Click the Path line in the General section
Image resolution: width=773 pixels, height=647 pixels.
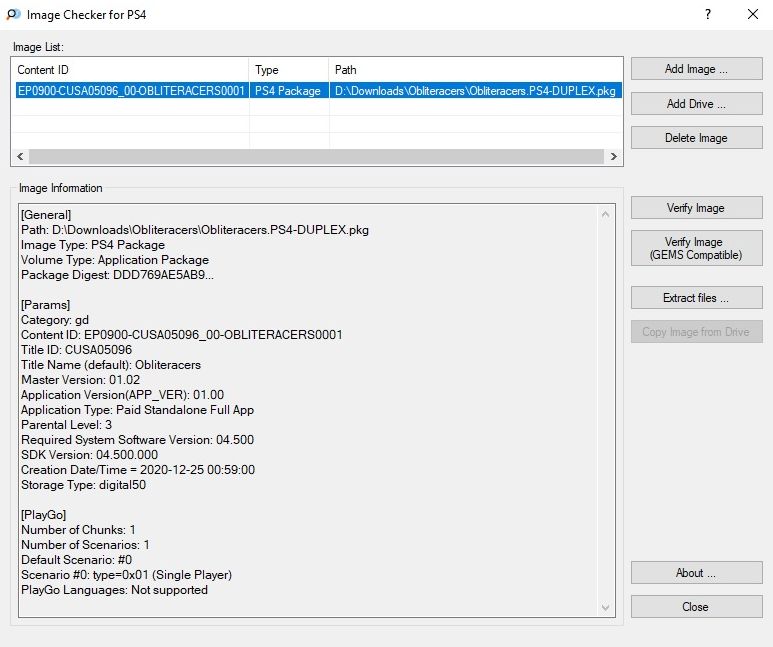pyautogui.click(x=195, y=230)
